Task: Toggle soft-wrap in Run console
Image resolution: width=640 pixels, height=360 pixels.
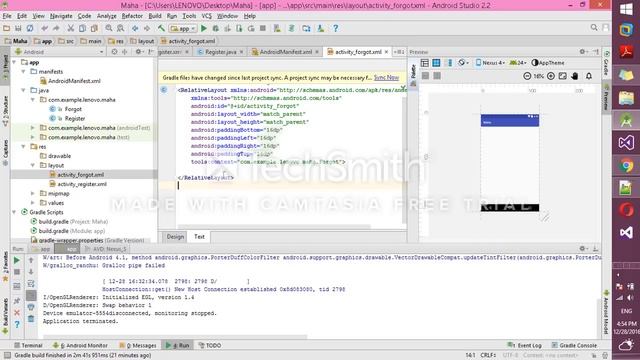Action: click(31, 284)
